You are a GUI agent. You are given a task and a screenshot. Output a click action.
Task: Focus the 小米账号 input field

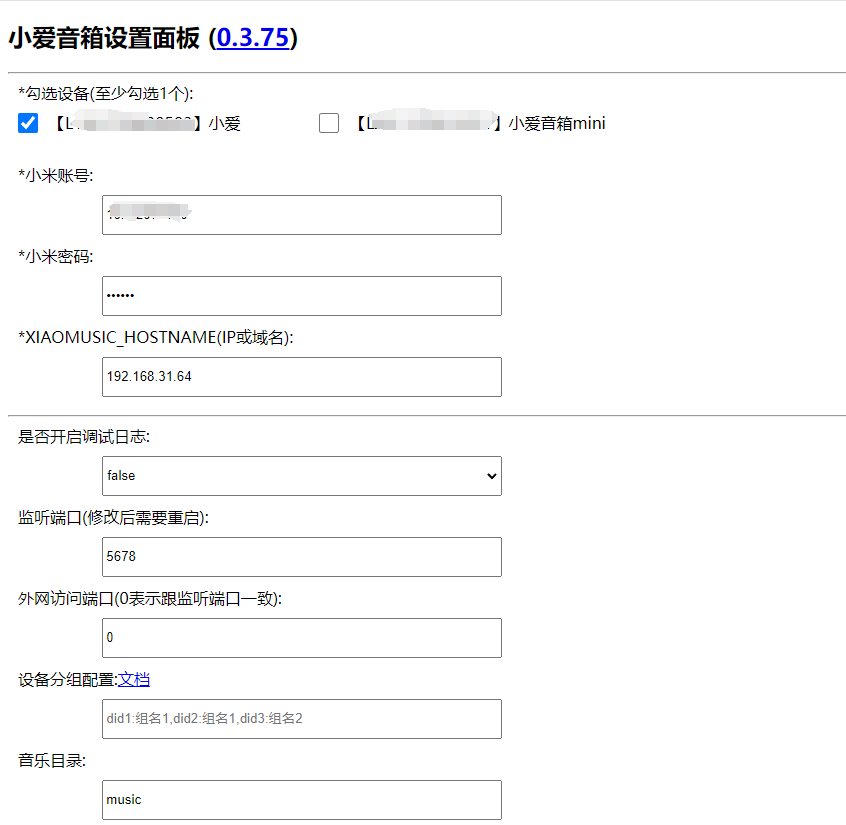point(301,215)
